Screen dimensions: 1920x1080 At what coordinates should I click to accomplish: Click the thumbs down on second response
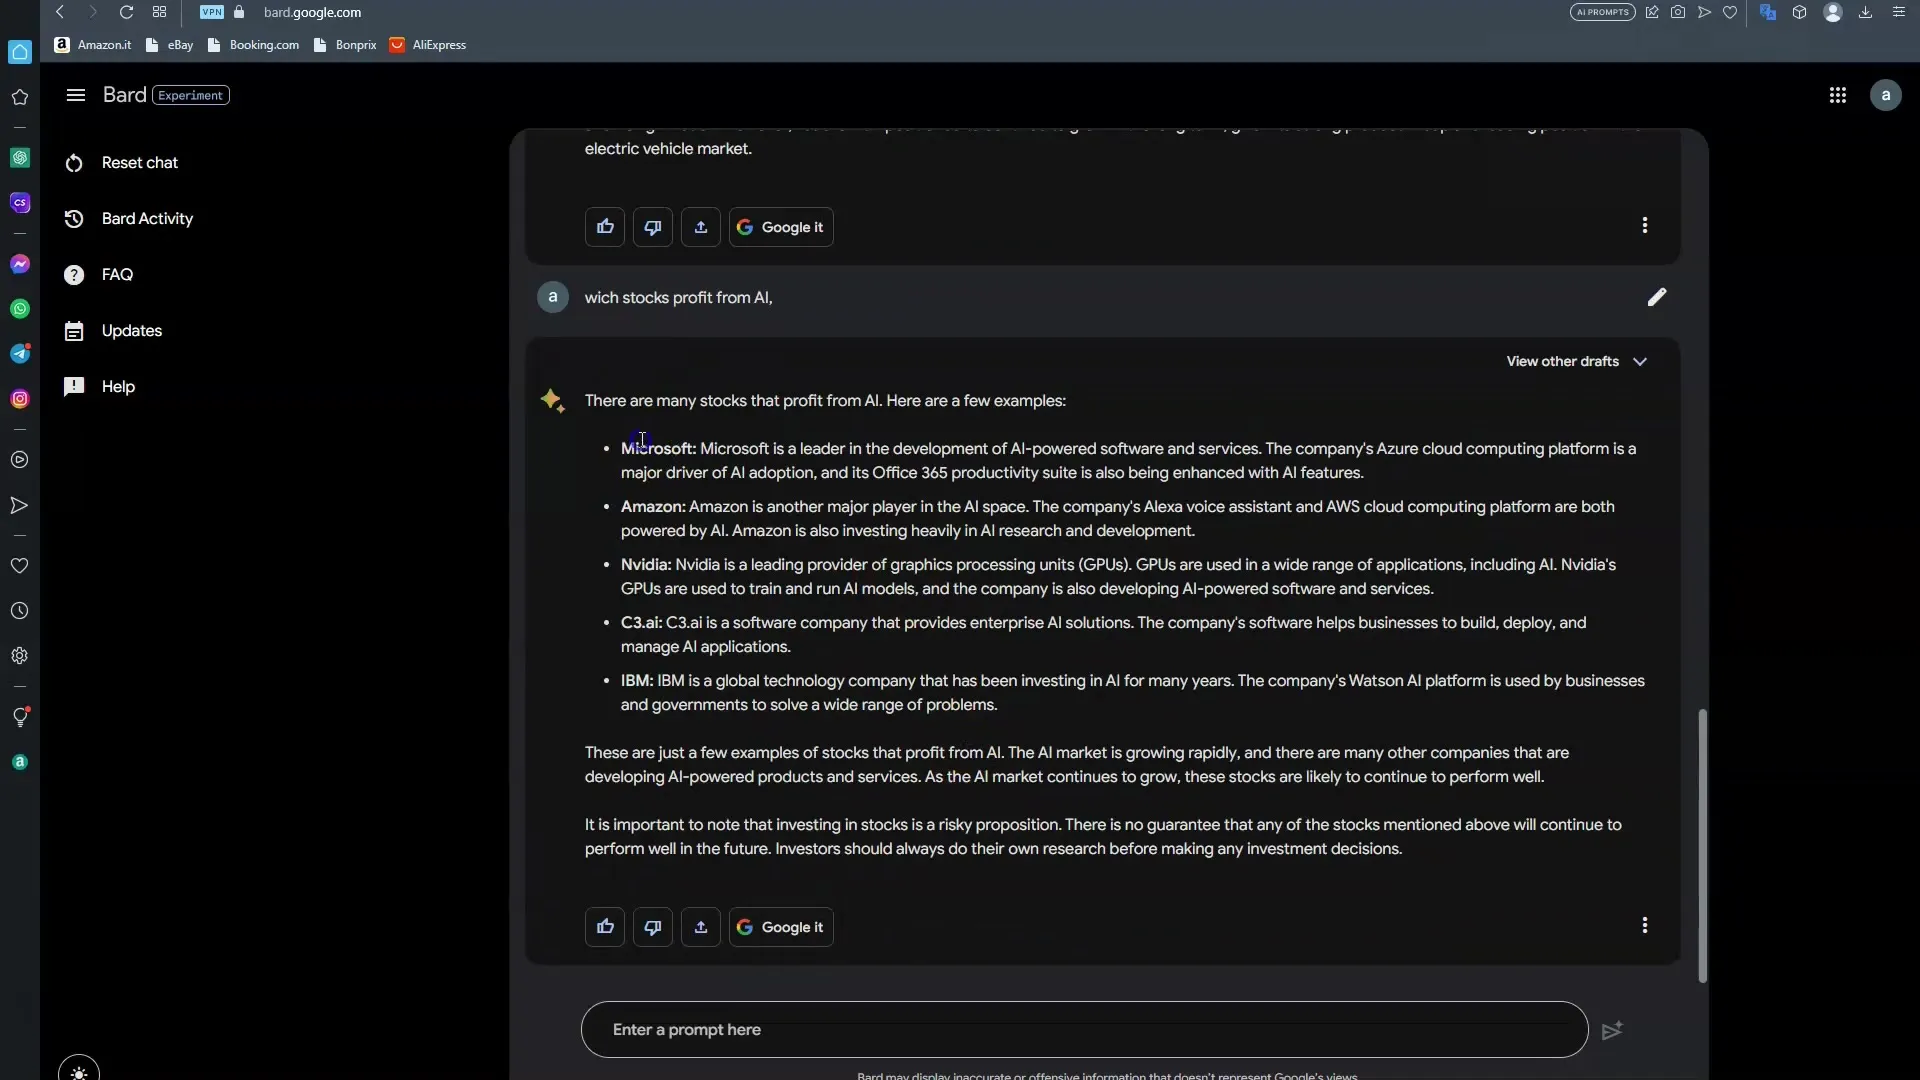click(653, 927)
